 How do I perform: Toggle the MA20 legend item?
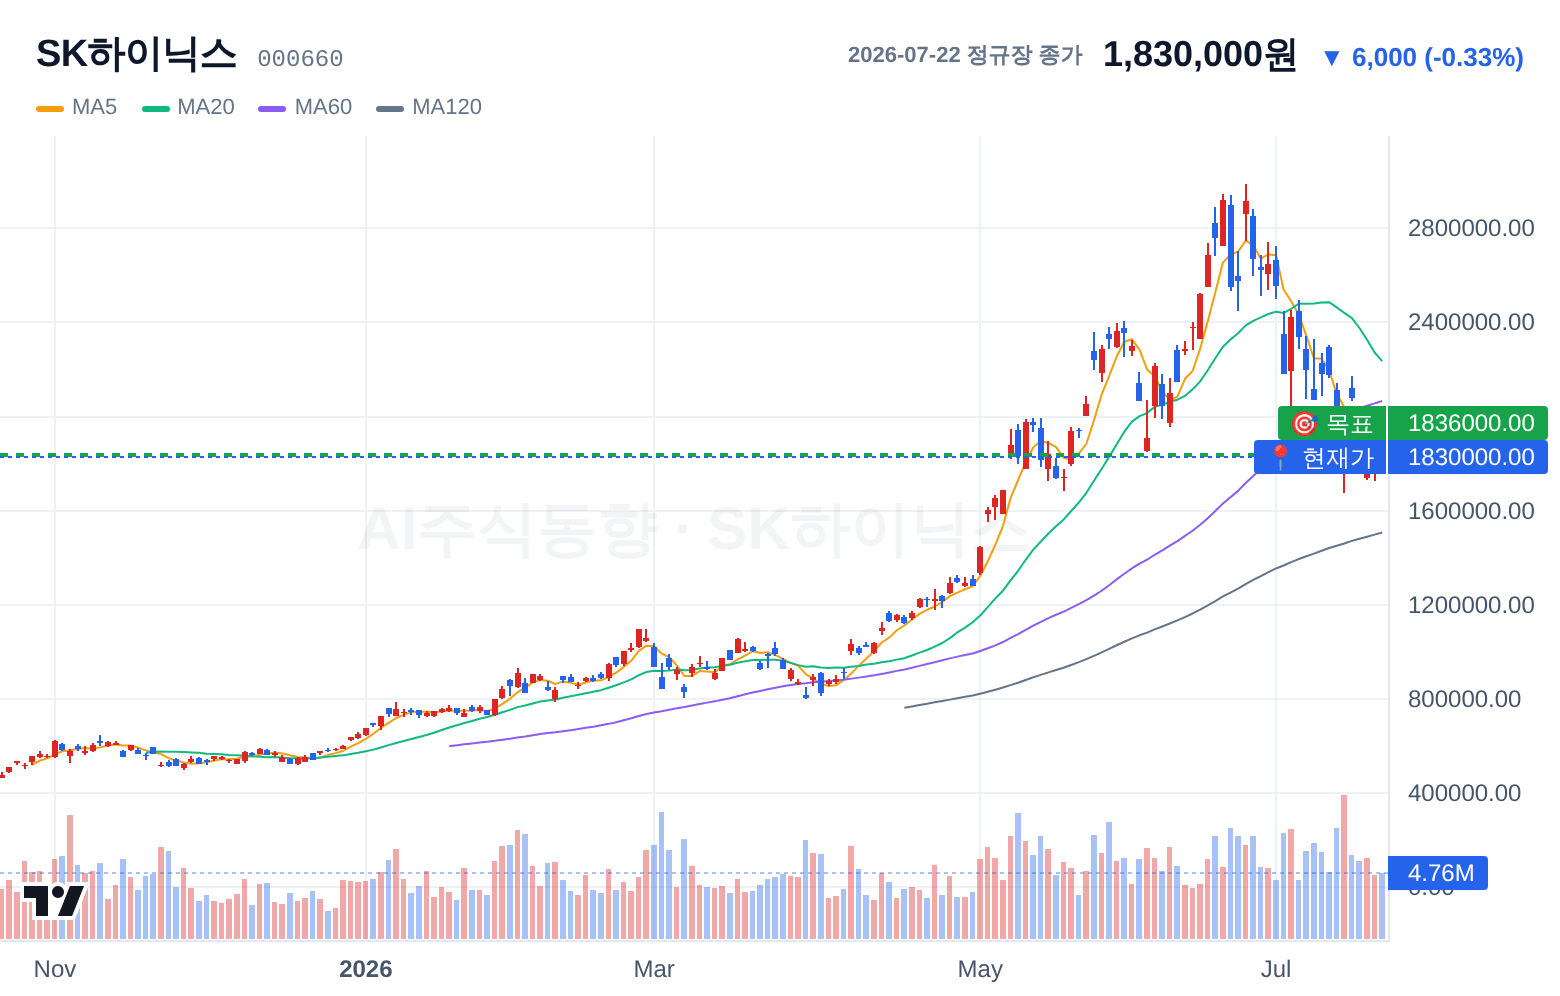click(x=188, y=107)
